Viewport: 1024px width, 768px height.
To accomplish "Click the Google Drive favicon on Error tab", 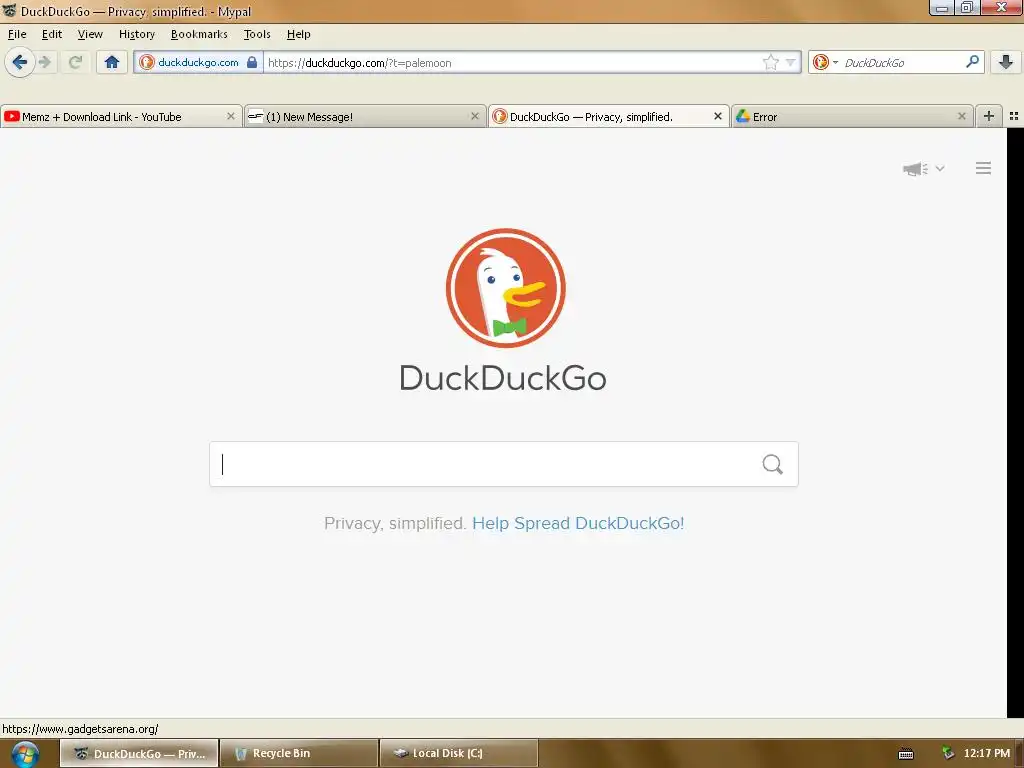I will [x=743, y=116].
